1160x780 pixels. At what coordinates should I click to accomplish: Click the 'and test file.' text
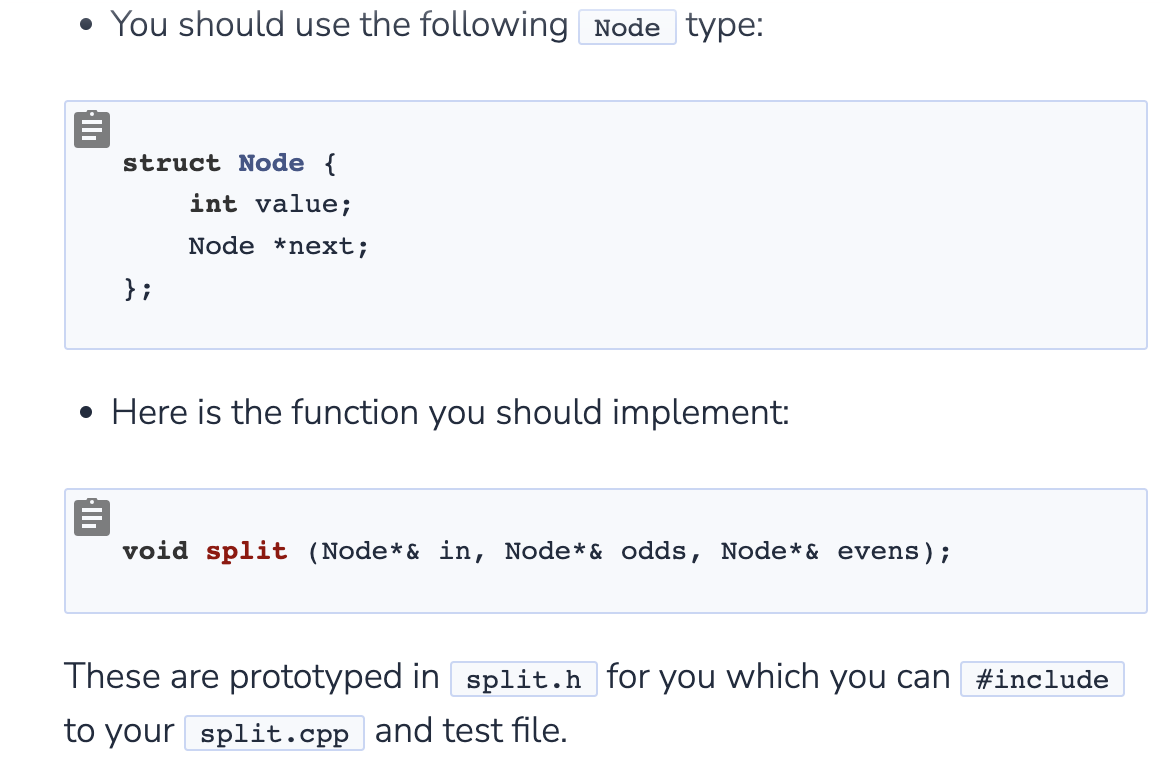[x=470, y=731]
